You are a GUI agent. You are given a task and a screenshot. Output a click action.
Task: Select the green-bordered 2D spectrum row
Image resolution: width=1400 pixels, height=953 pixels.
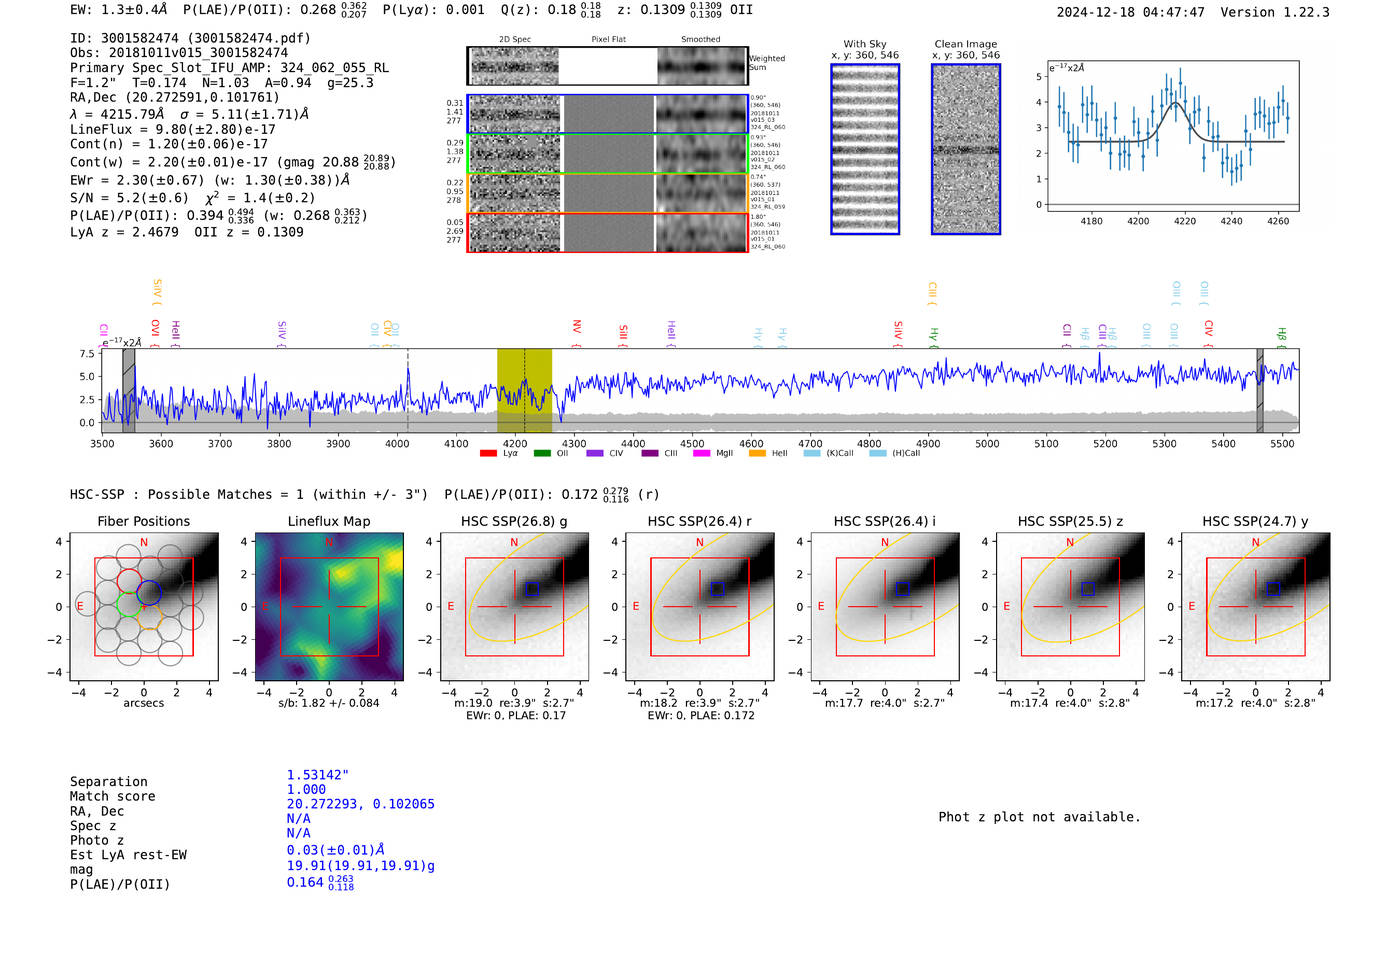point(607,154)
